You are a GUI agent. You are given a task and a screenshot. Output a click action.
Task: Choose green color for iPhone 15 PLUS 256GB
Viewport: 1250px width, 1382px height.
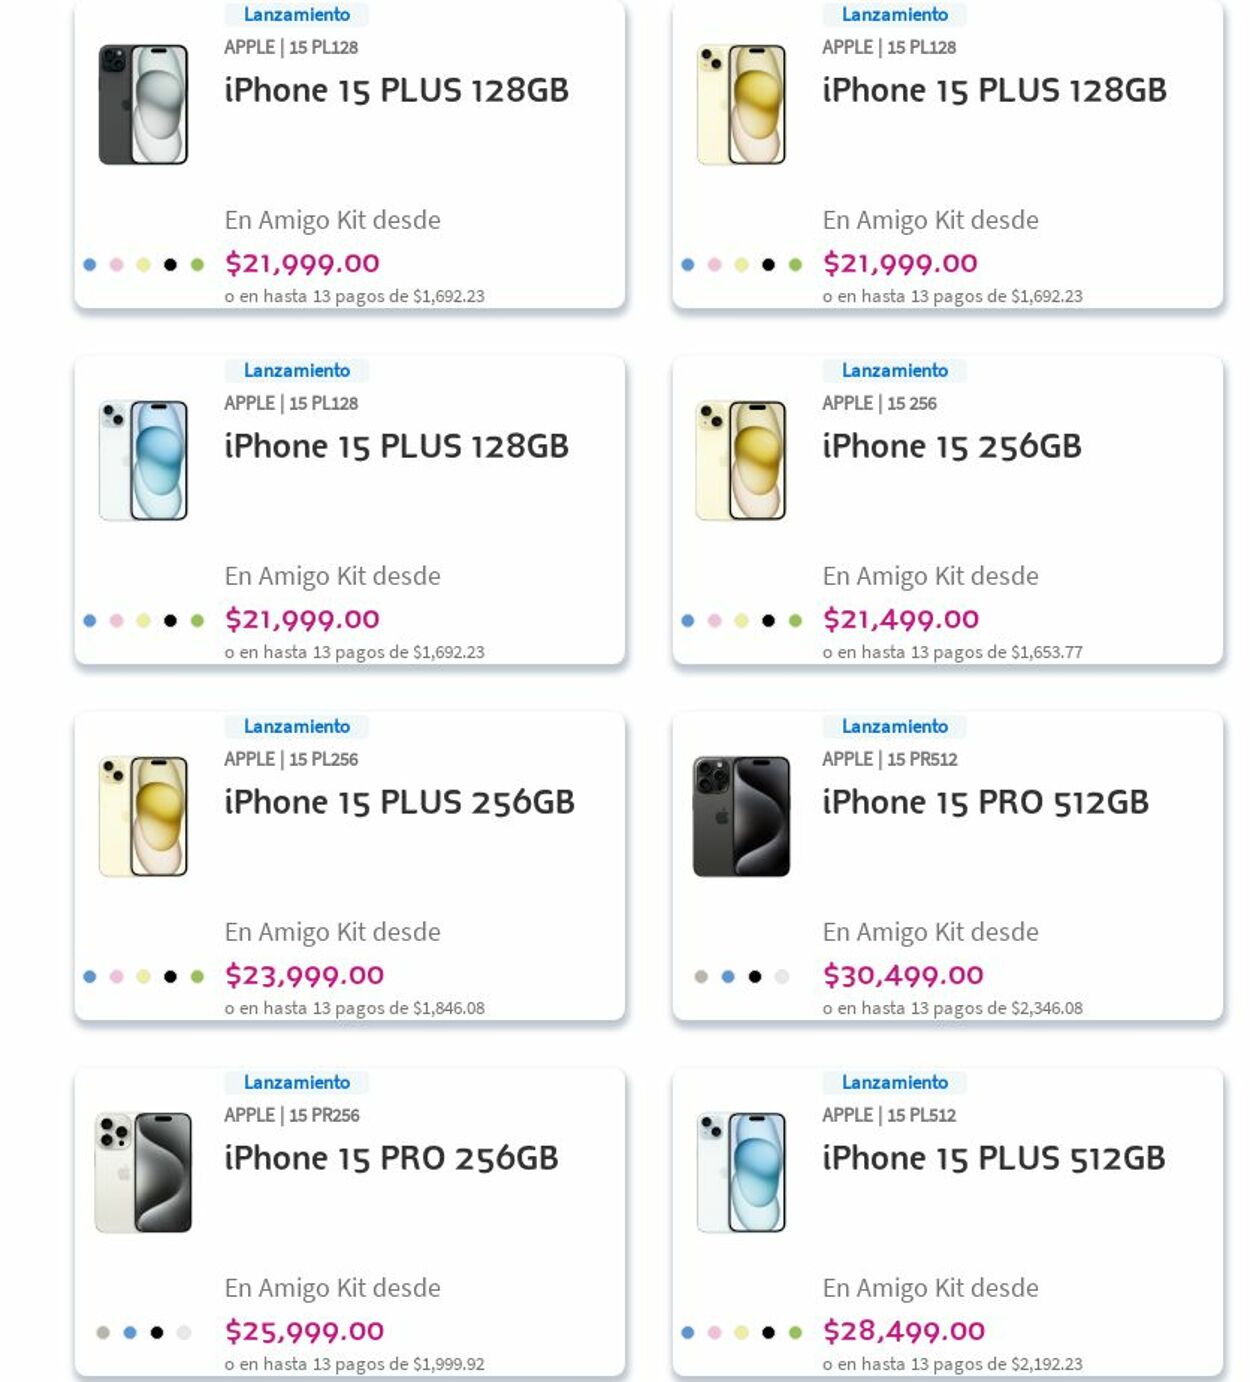(197, 977)
